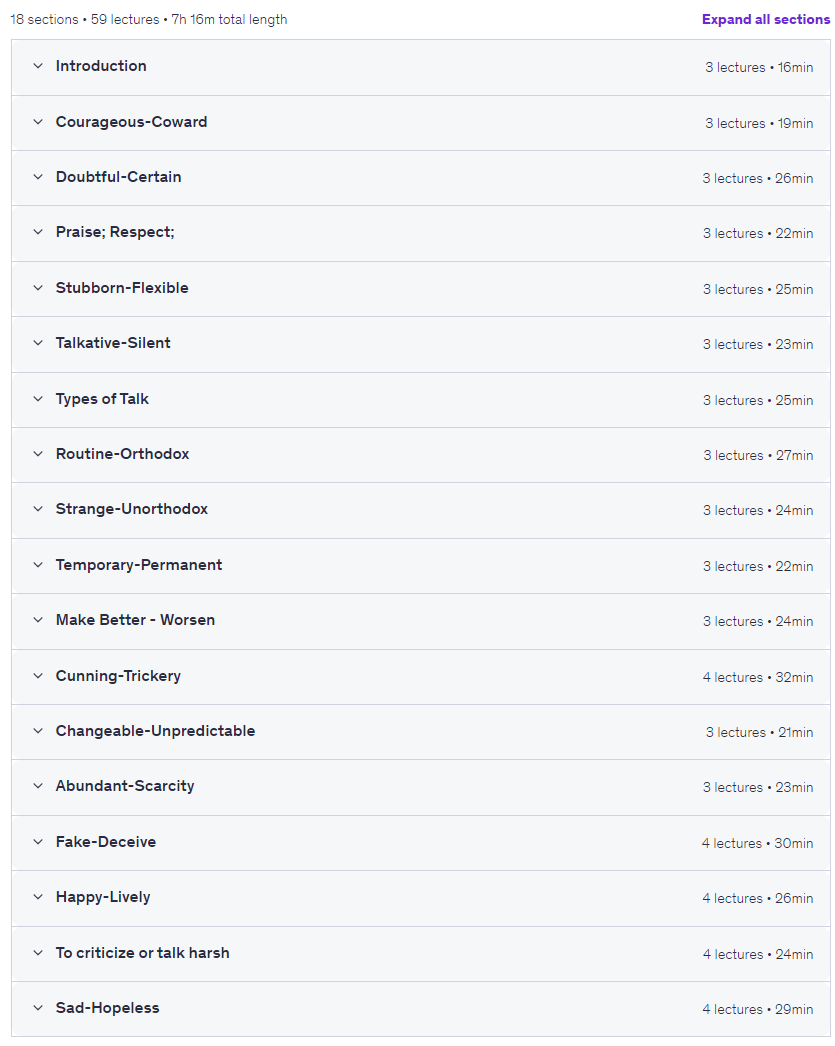Click the Sad-Hopeless 4 lectures 29min label

coord(757,1009)
